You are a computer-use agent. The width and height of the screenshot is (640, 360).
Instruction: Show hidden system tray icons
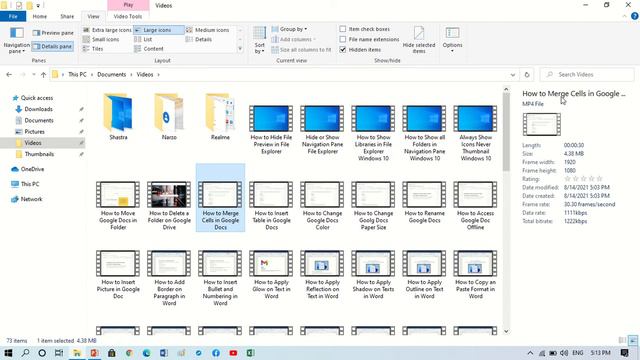(530, 353)
